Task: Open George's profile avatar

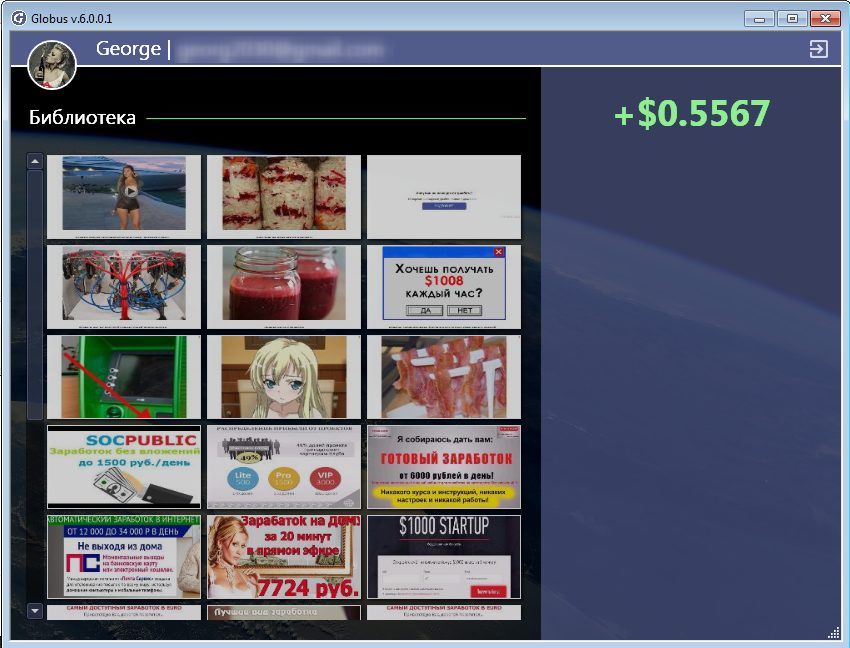Action: coord(52,65)
